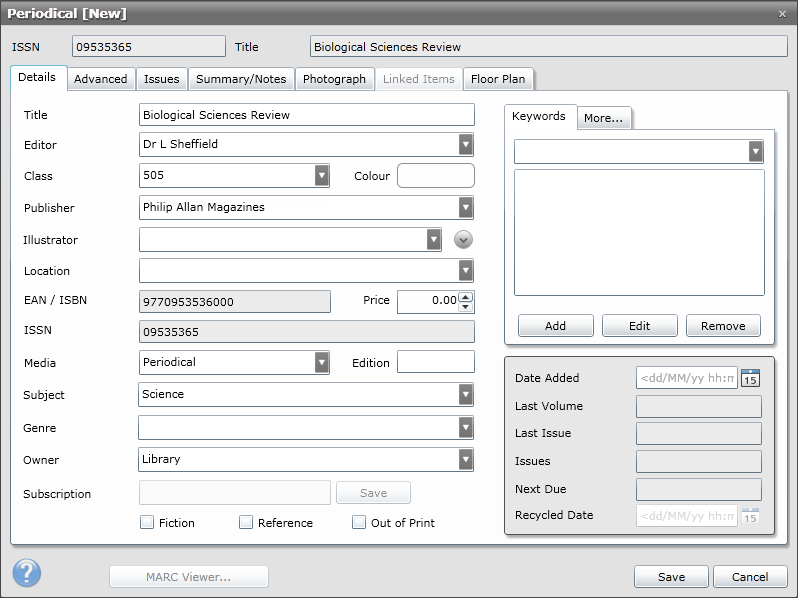The height and width of the screenshot is (598, 798).
Task: Switch to the Photograph tab
Action: tap(334, 79)
